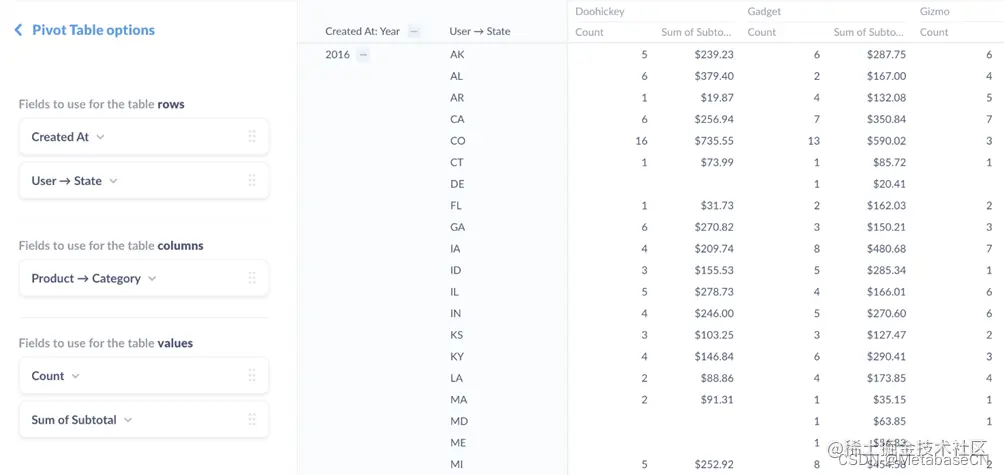Click the Gizmo category column header
The width and height of the screenshot is (1004, 475).
[934, 11]
